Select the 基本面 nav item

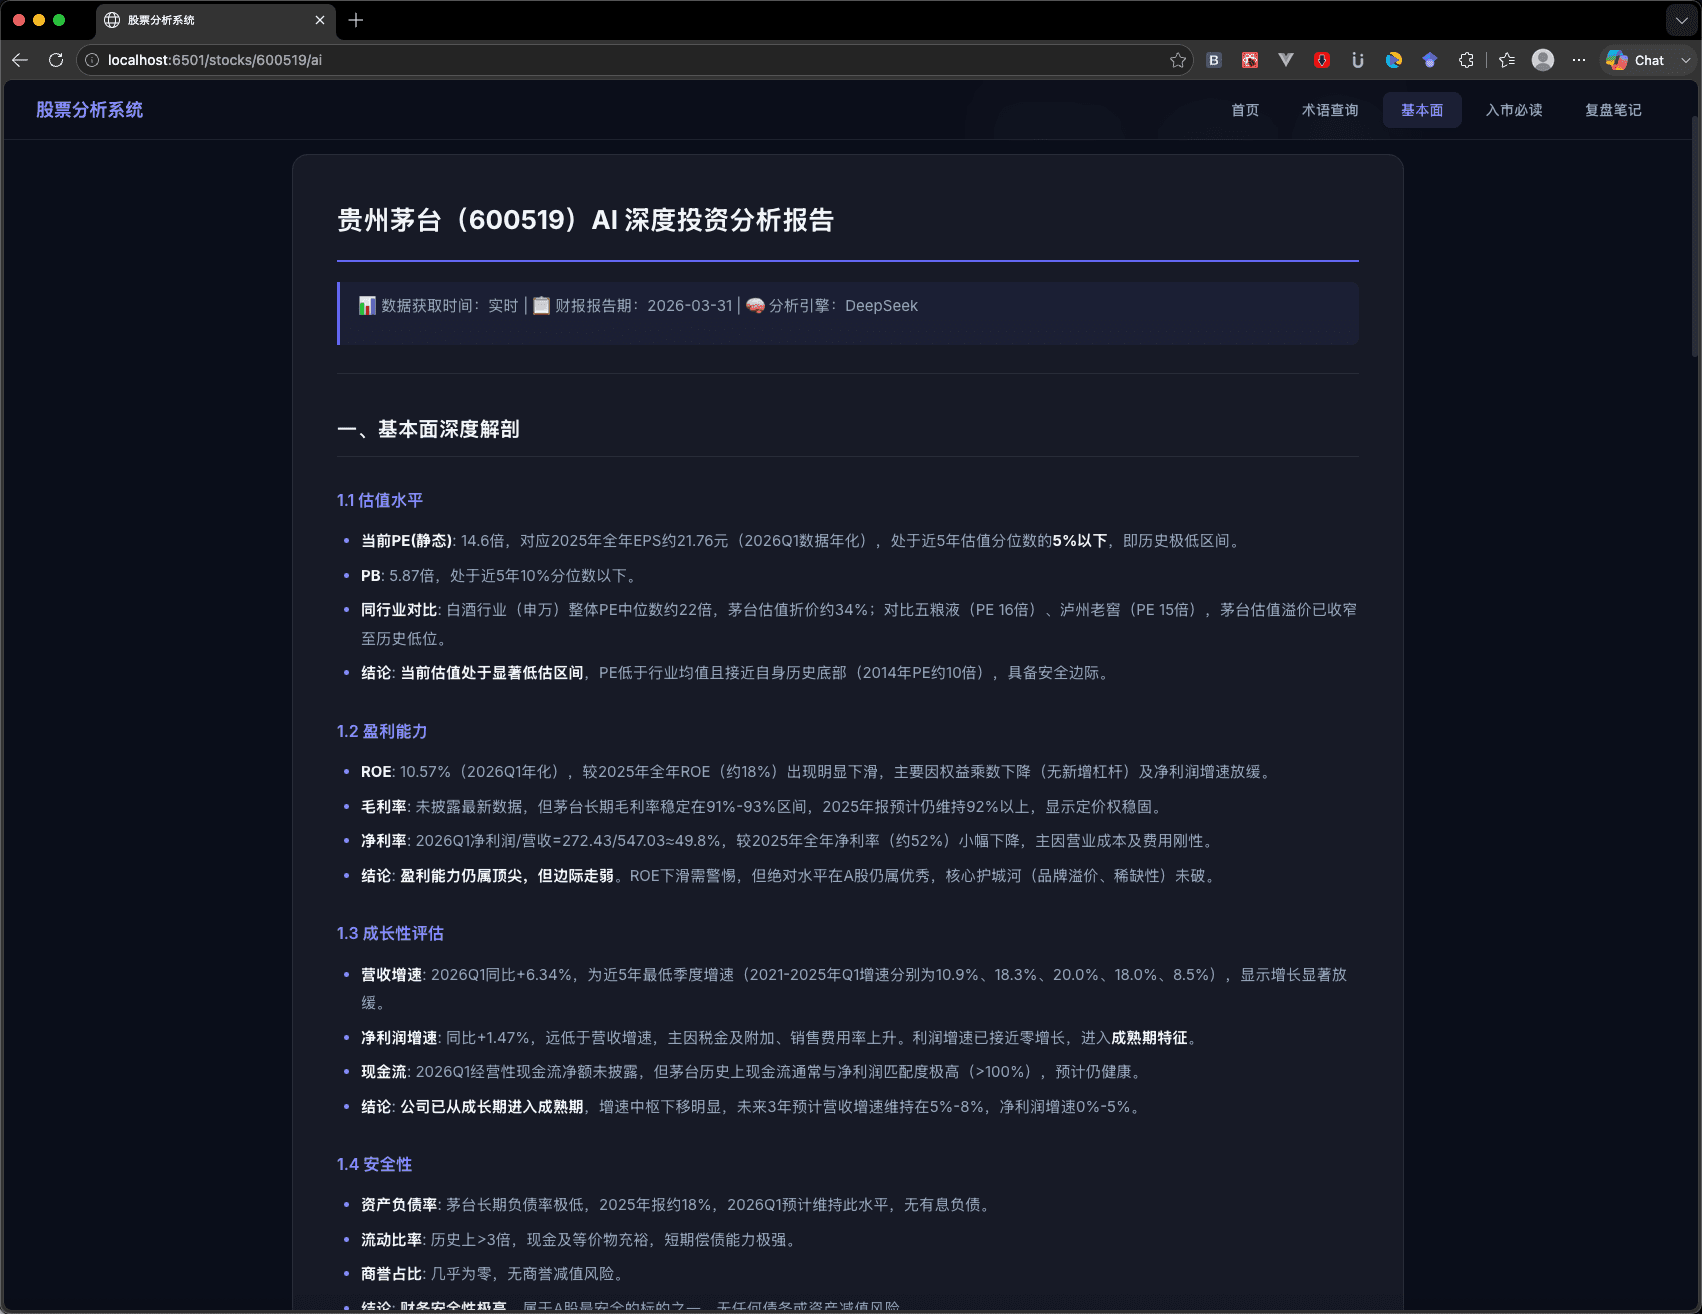pos(1422,110)
